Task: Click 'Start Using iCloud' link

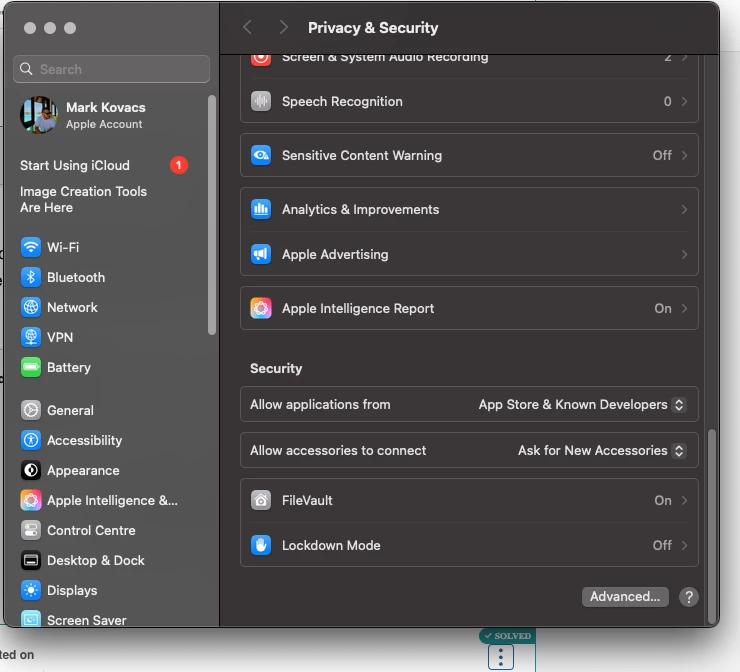Action: (75, 165)
